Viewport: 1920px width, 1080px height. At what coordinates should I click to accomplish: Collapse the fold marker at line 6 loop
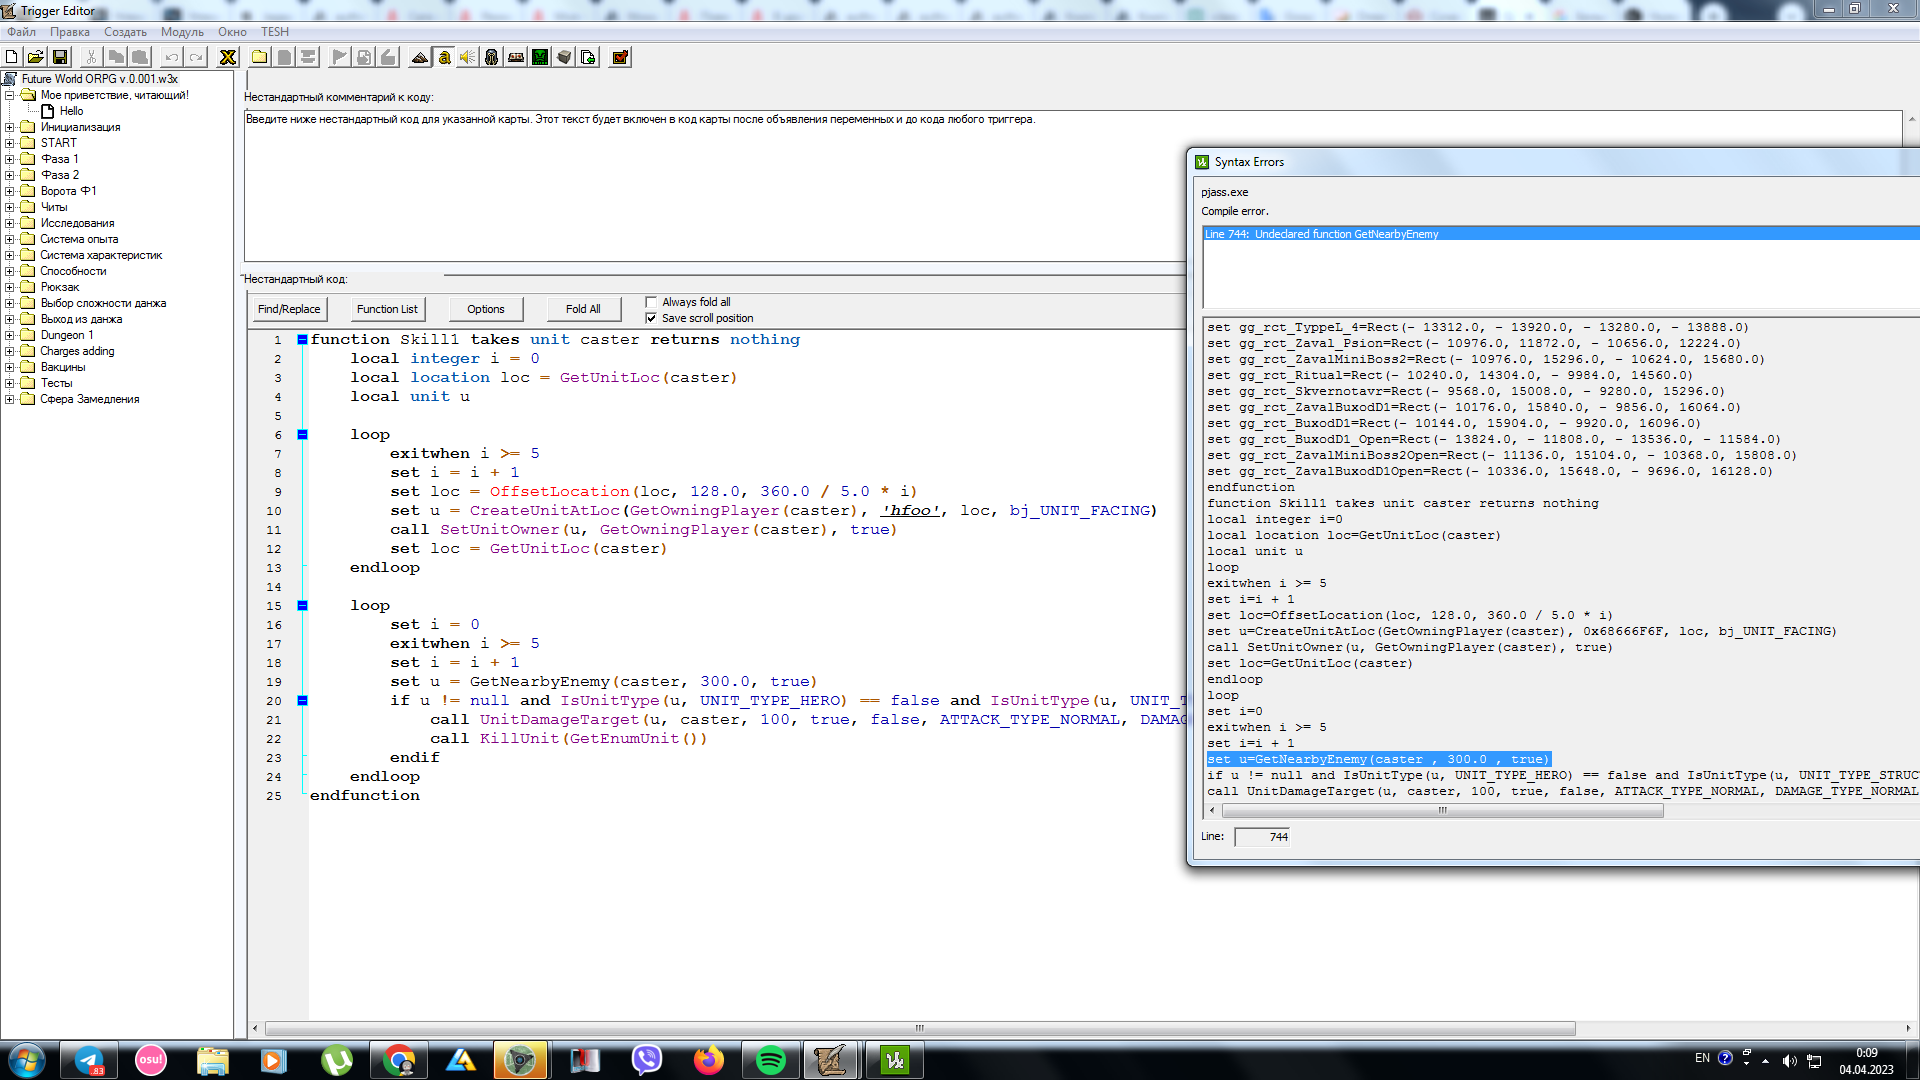click(302, 435)
